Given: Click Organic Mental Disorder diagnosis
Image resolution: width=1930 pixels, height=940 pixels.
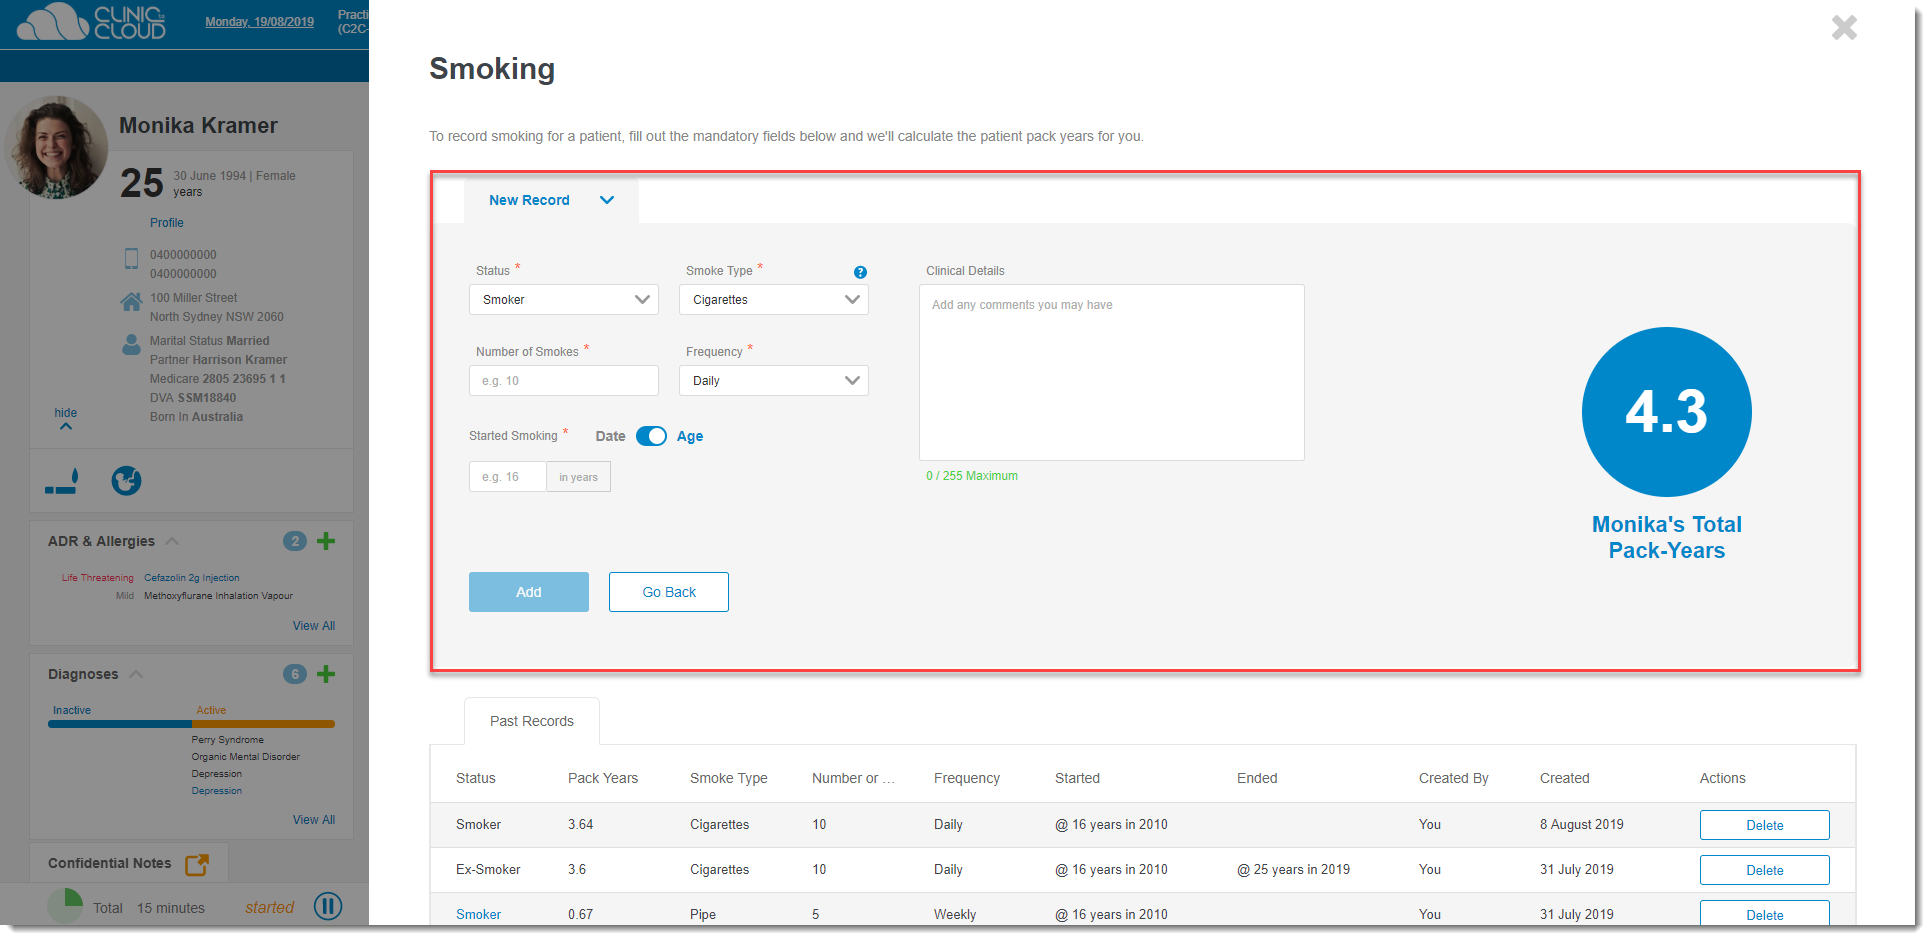Looking at the screenshot, I should (246, 757).
